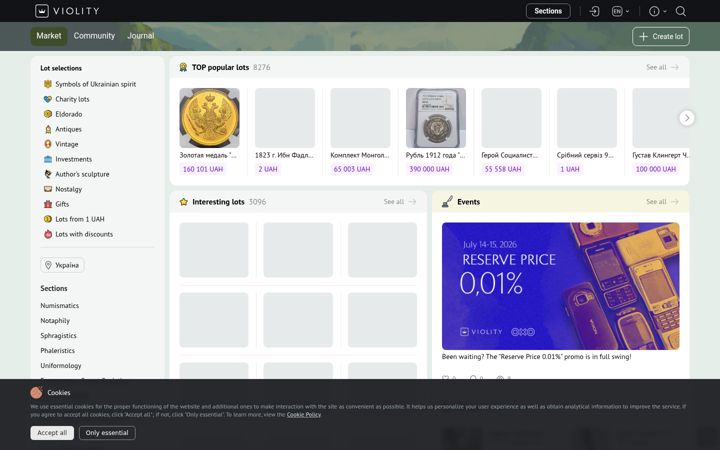Click the Eldorado gold icon
The image size is (720, 450).
48,114
